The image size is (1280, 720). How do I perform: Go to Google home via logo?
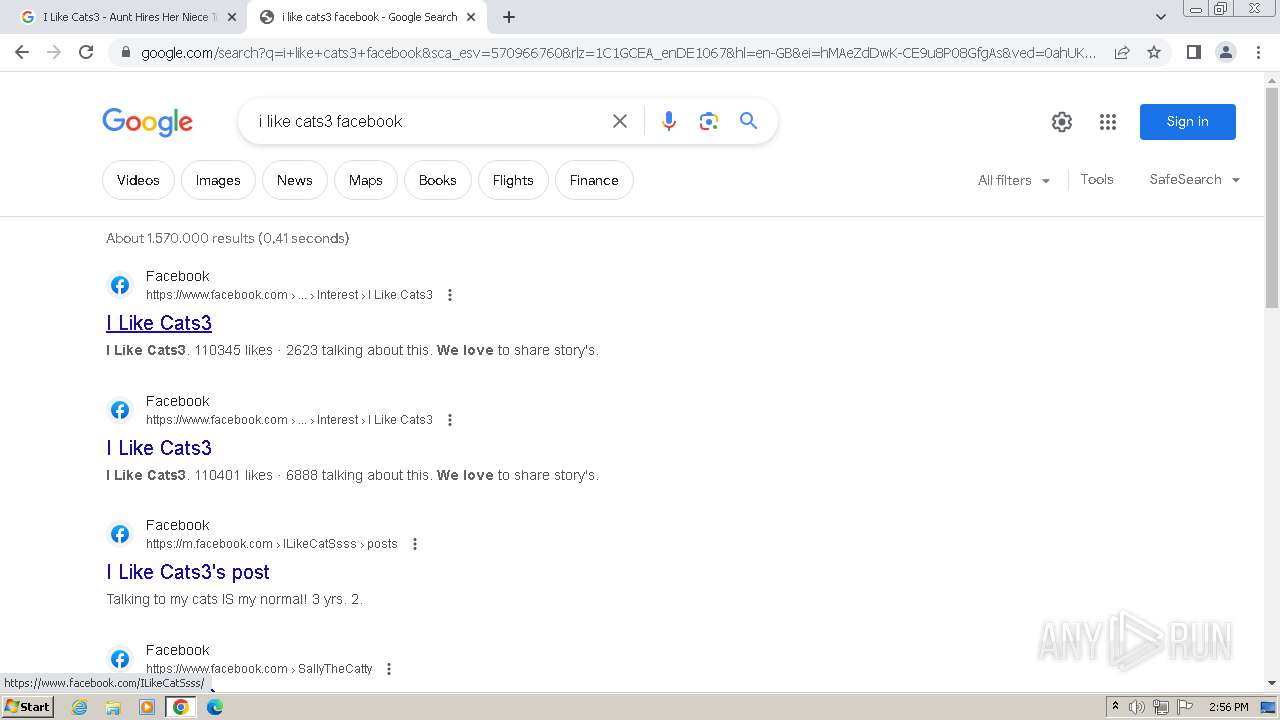click(147, 122)
